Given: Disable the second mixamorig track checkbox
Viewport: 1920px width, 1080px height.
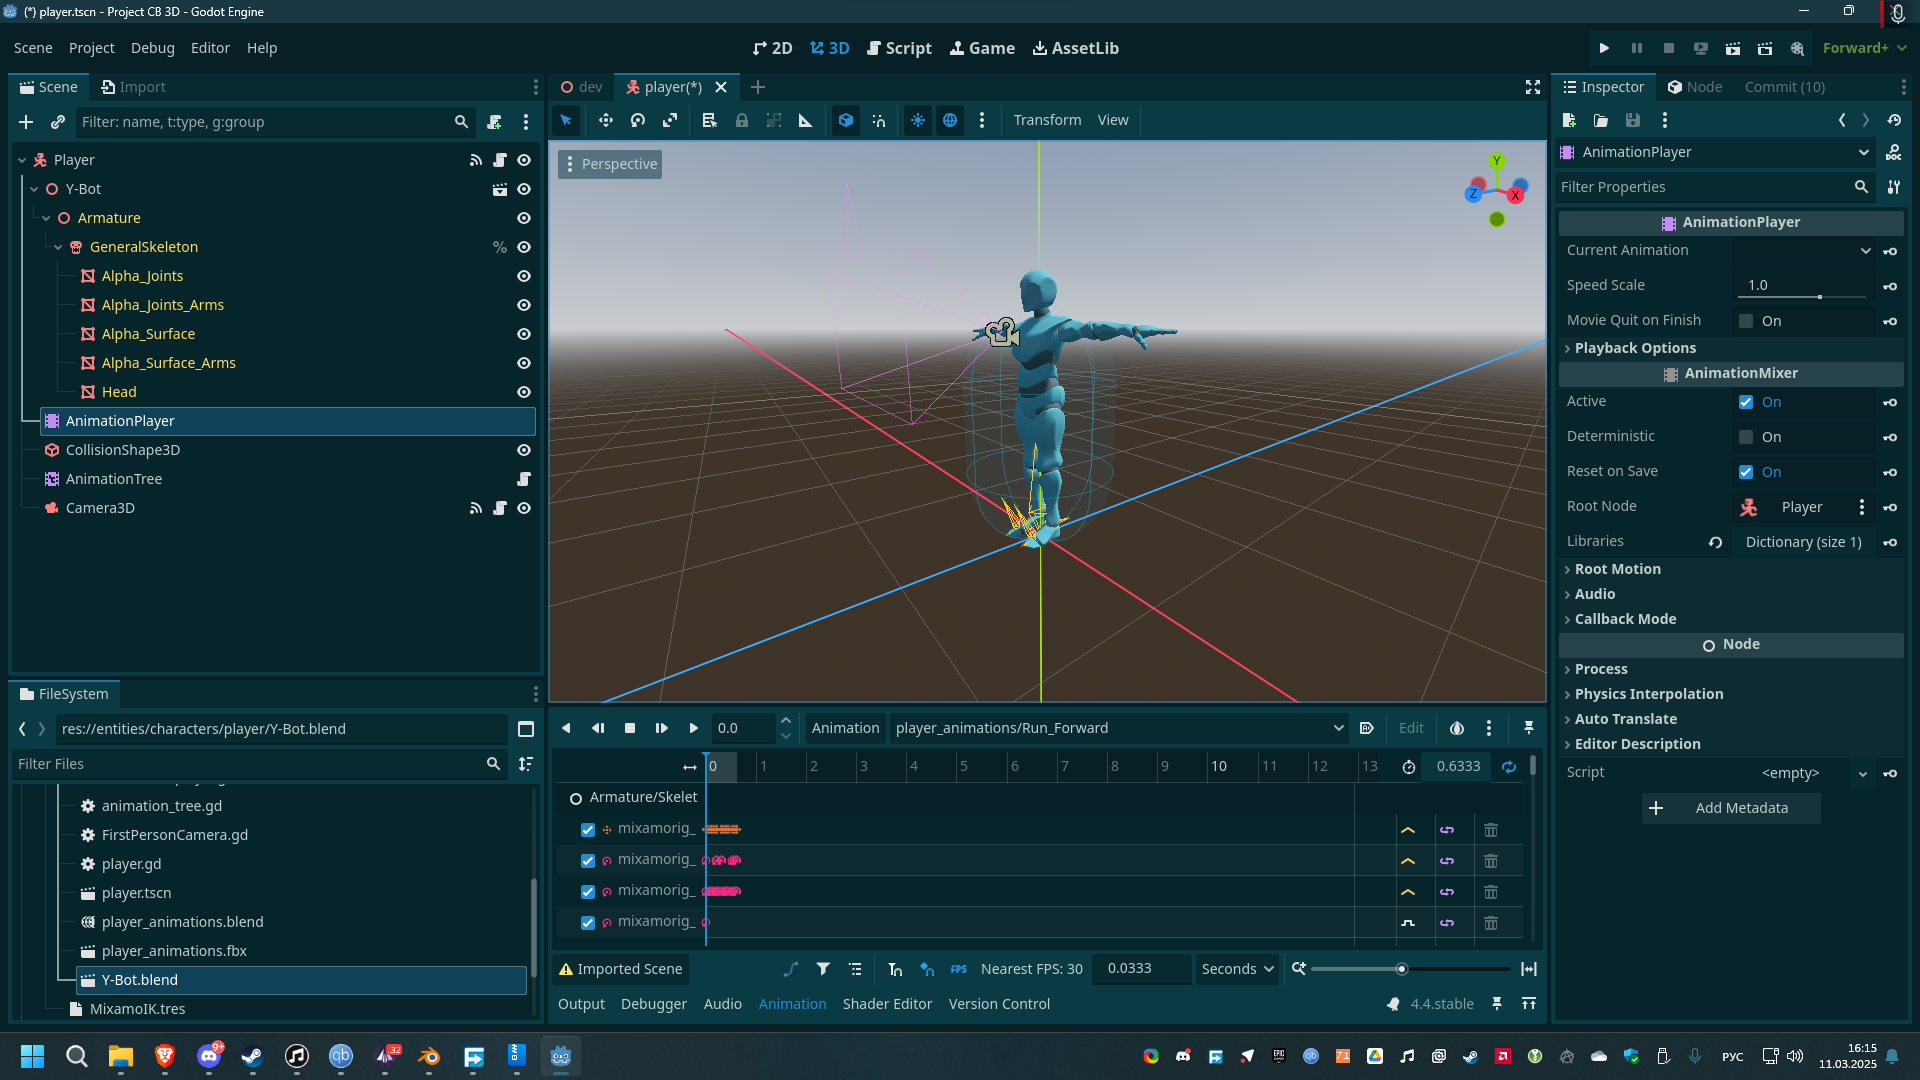Looking at the screenshot, I should point(588,861).
